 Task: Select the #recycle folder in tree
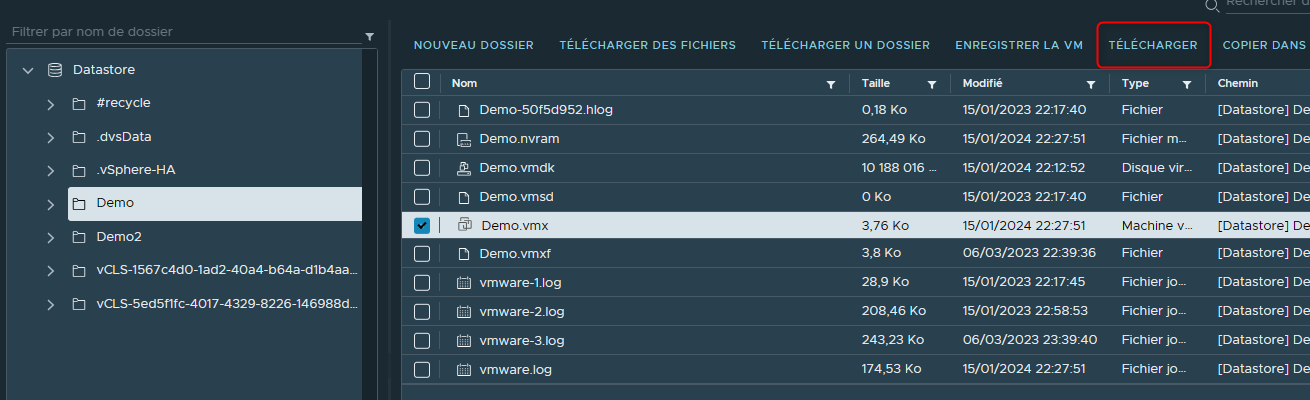click(x=123, y=103)
